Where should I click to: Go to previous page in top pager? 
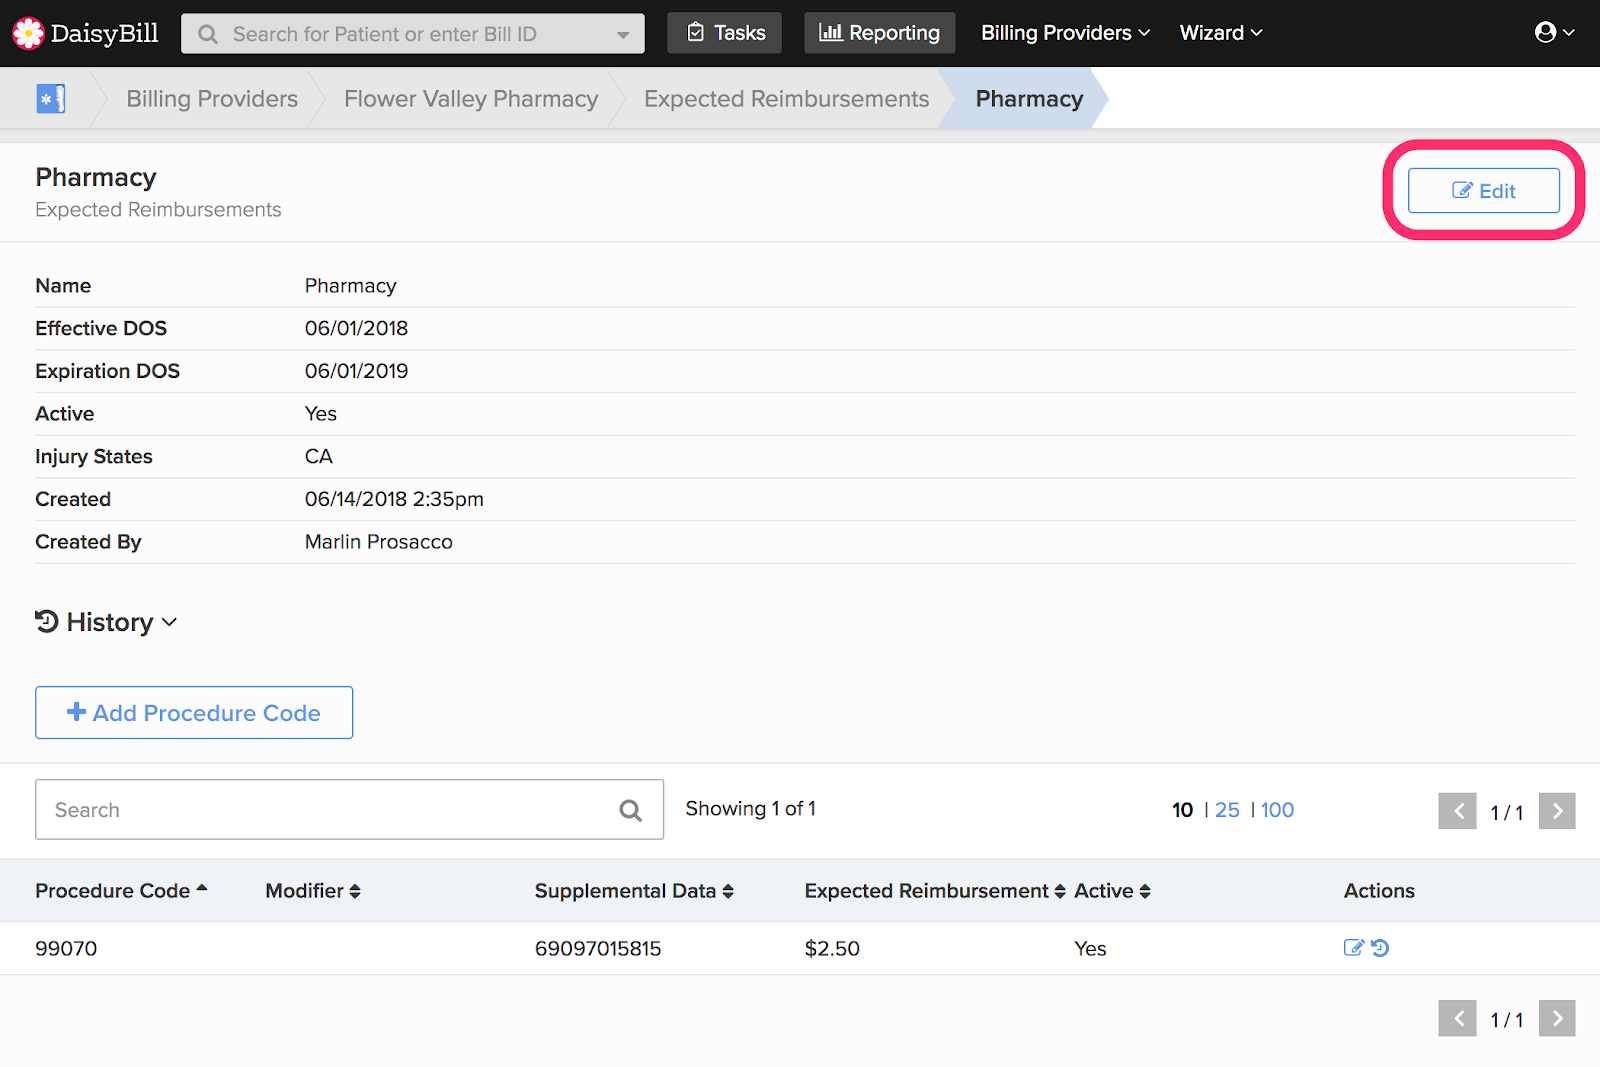pyautogui.click(x=1458, y=811)
